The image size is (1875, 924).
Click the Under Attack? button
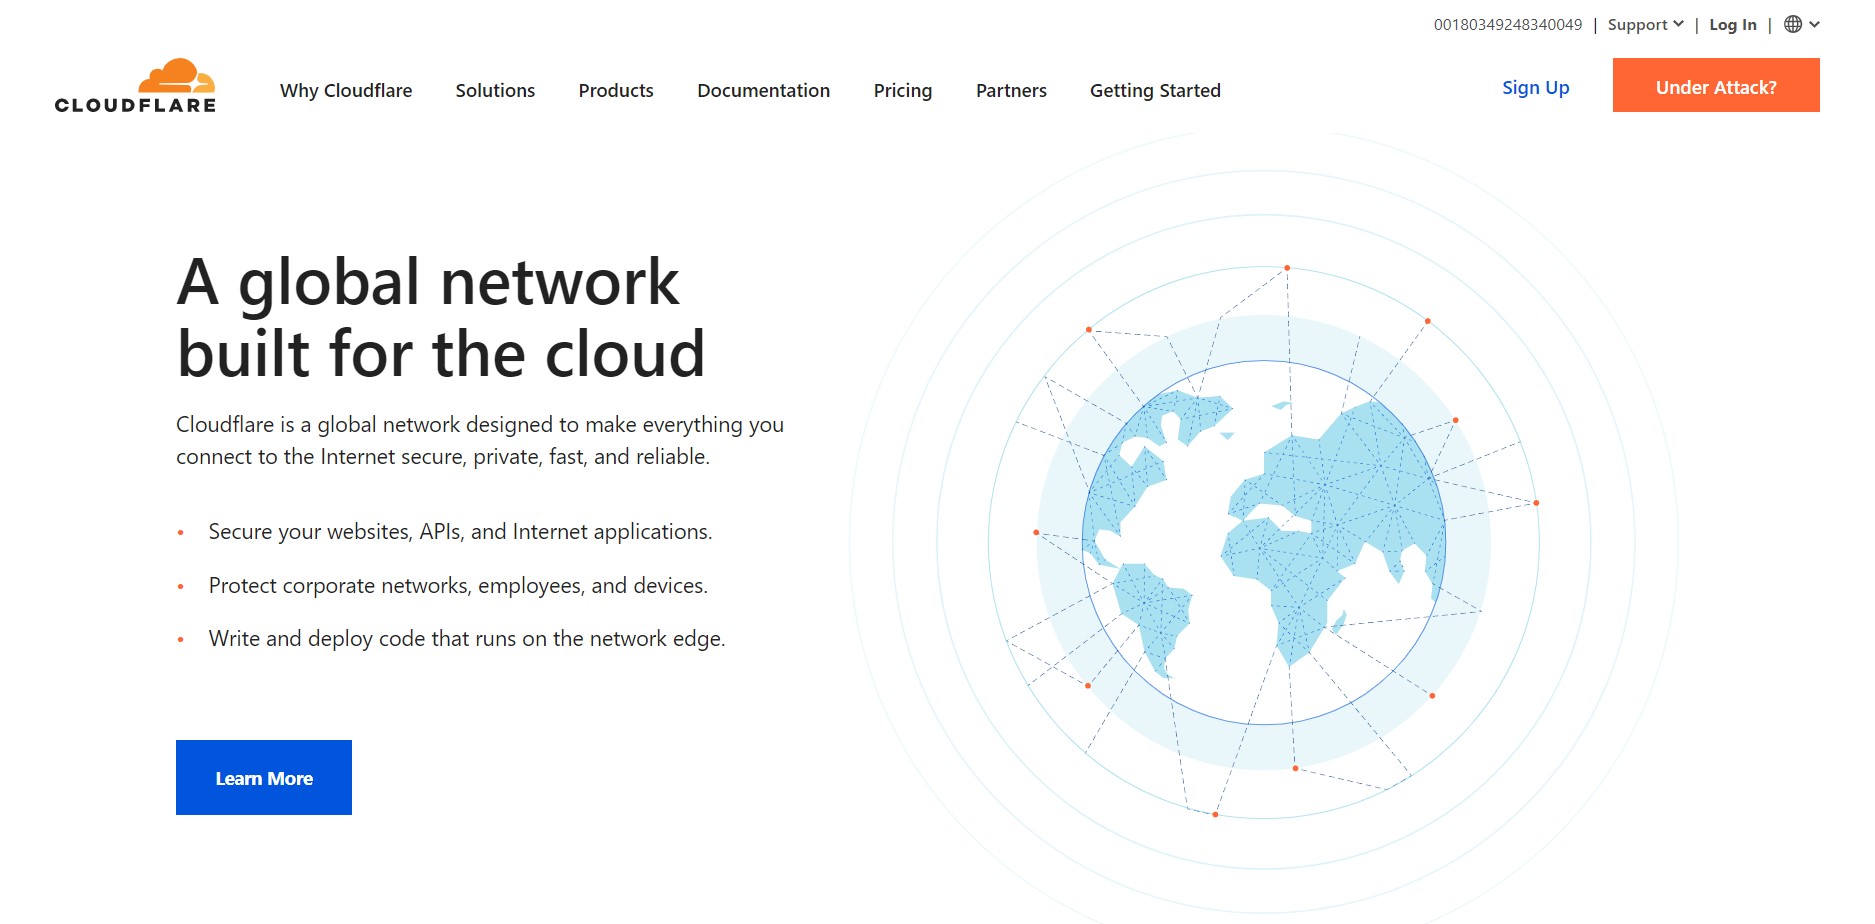[x=1716, y=86]
